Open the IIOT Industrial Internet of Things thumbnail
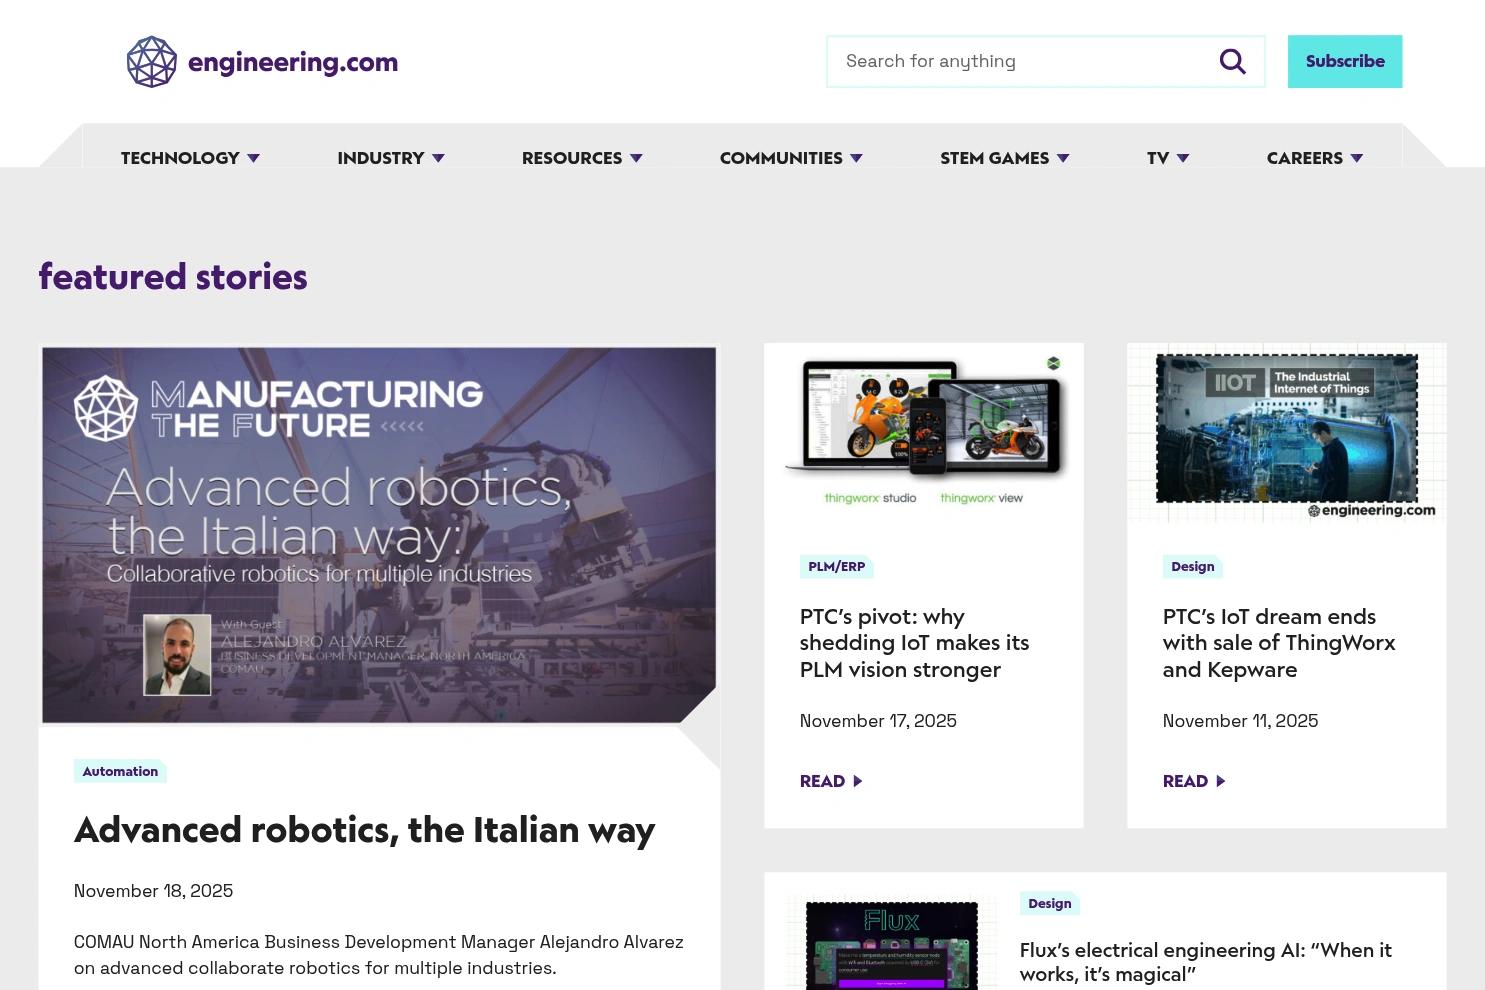The image size is (1485, 990). 1287,433
